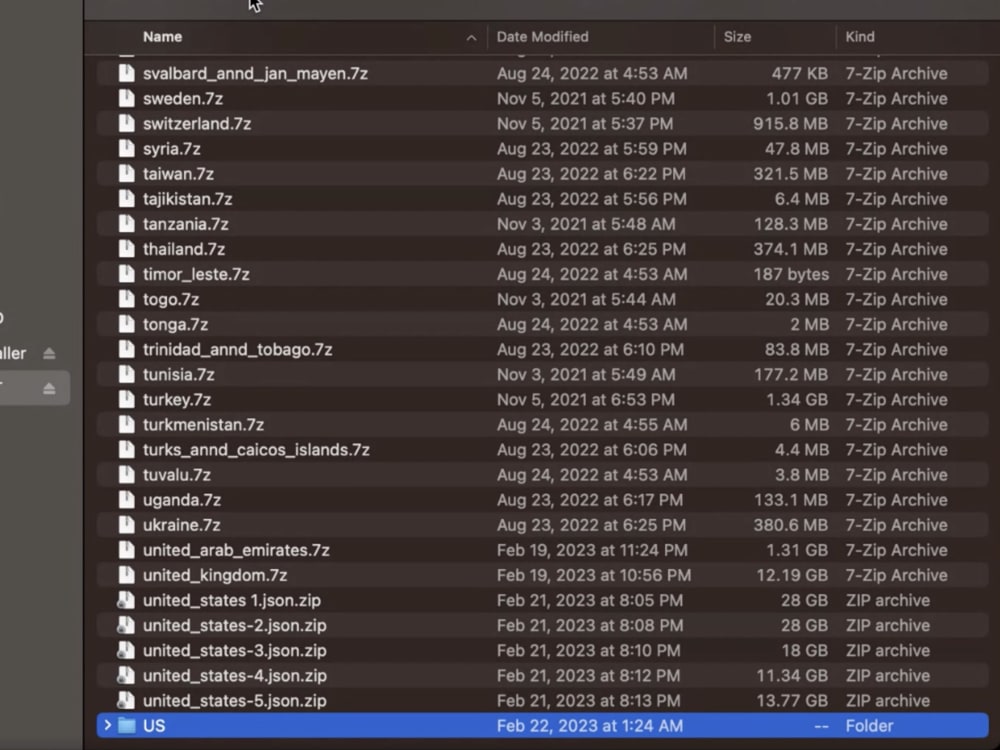
Task: Select the US folder name
Action: click(x=154, y=725)
